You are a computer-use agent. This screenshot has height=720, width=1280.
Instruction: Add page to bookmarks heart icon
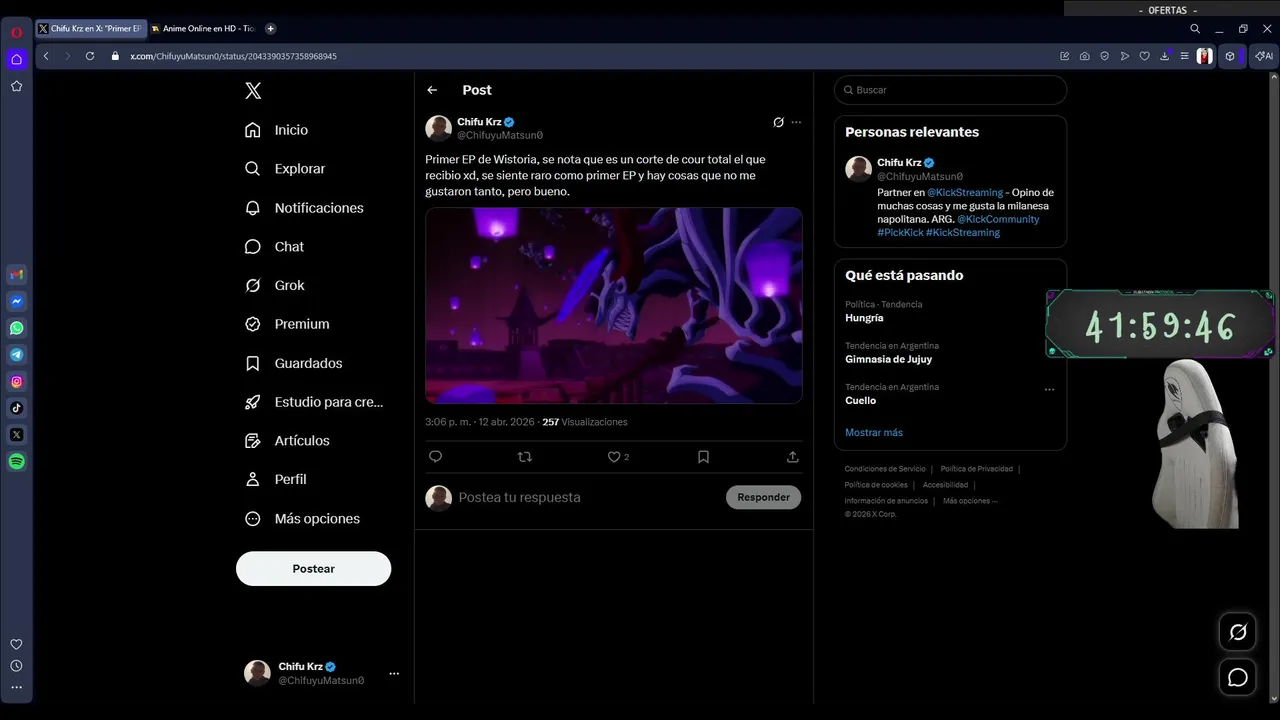pyautogui.click(x=1145, y=56)
